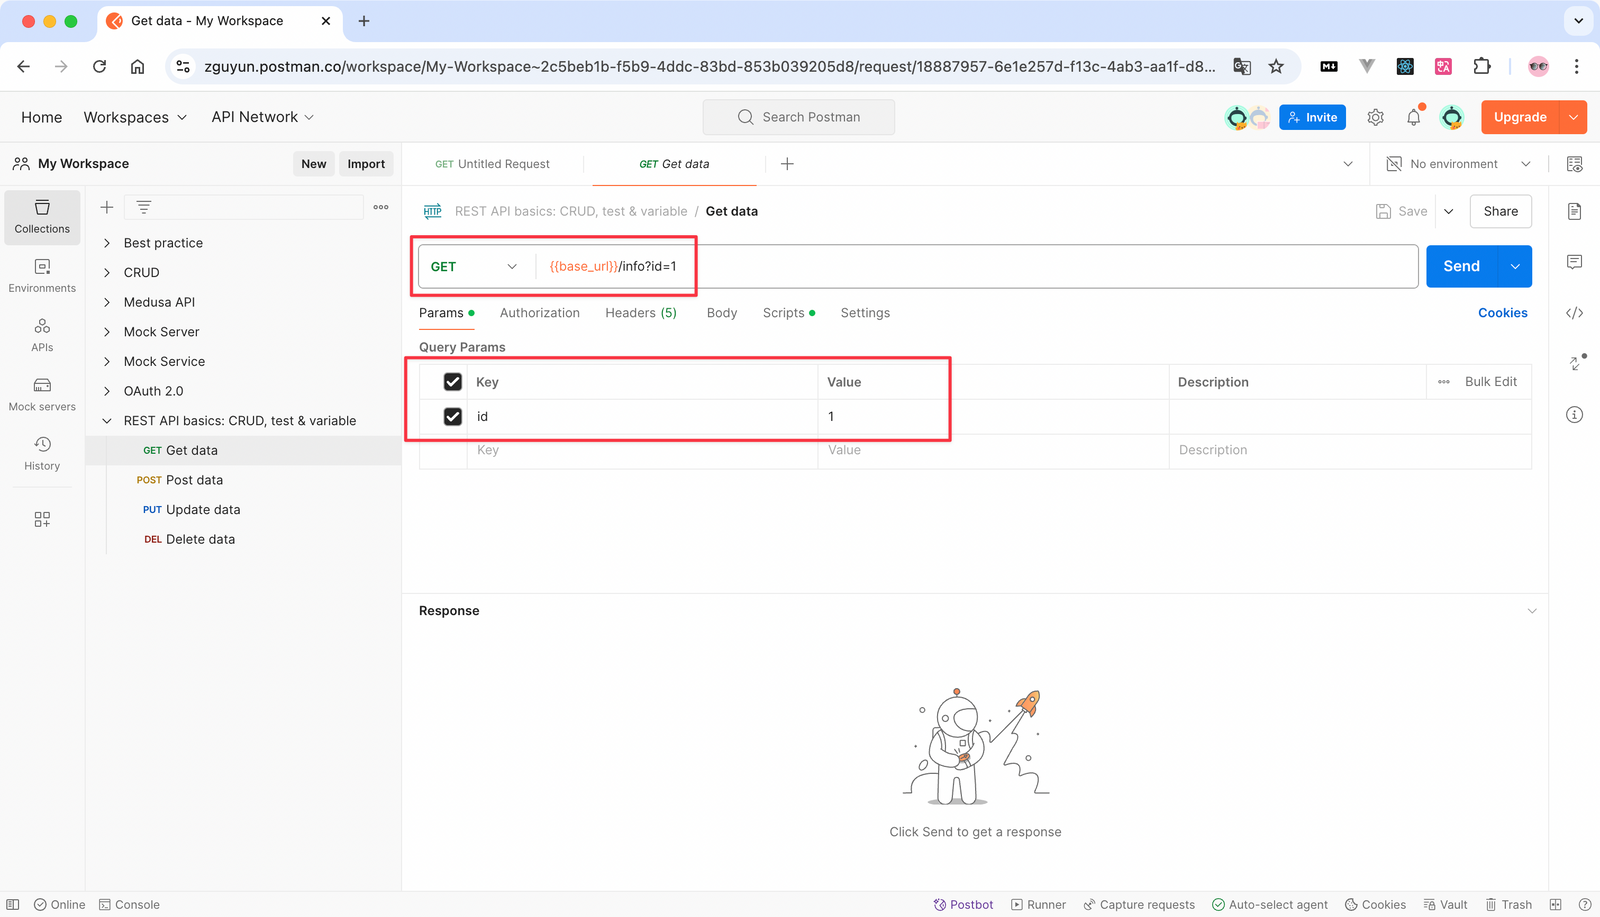
Task: Expand the Medusa API collection
Action: point(159,302)
